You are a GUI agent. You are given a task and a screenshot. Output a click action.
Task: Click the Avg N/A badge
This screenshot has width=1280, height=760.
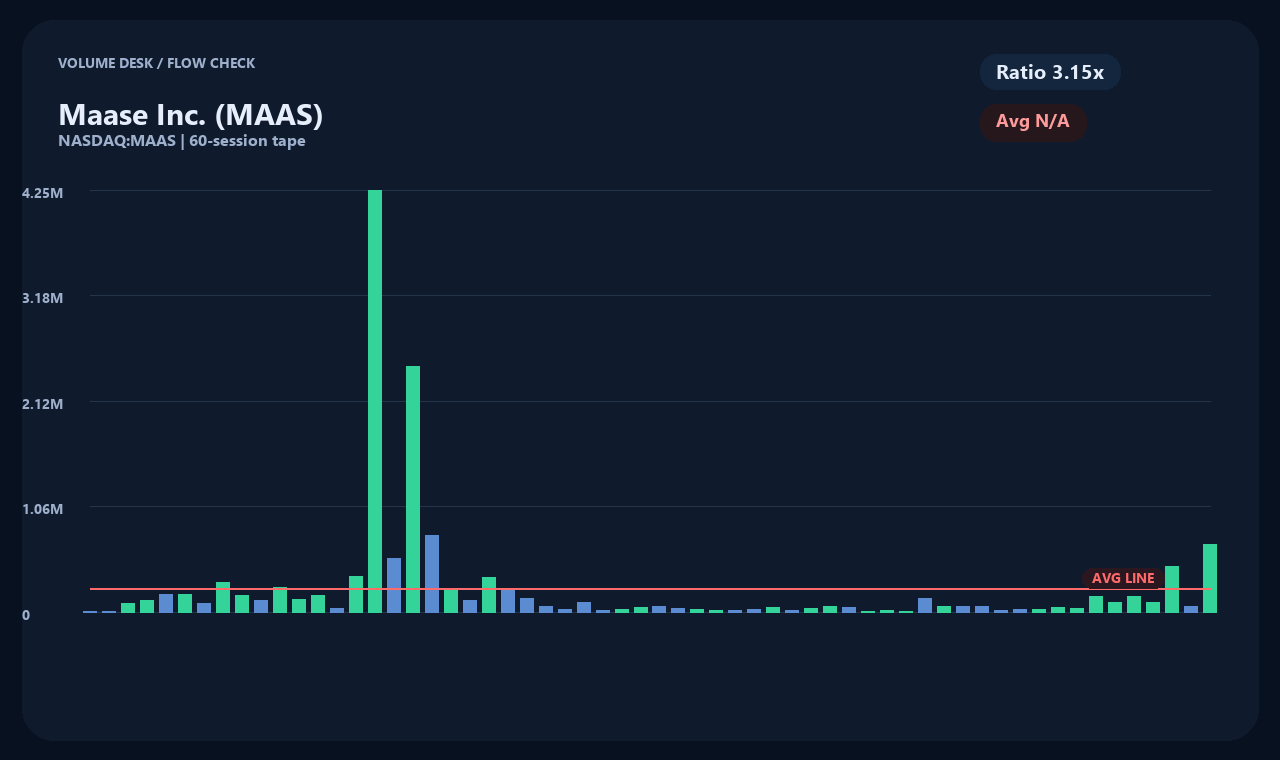(1033, 122)
